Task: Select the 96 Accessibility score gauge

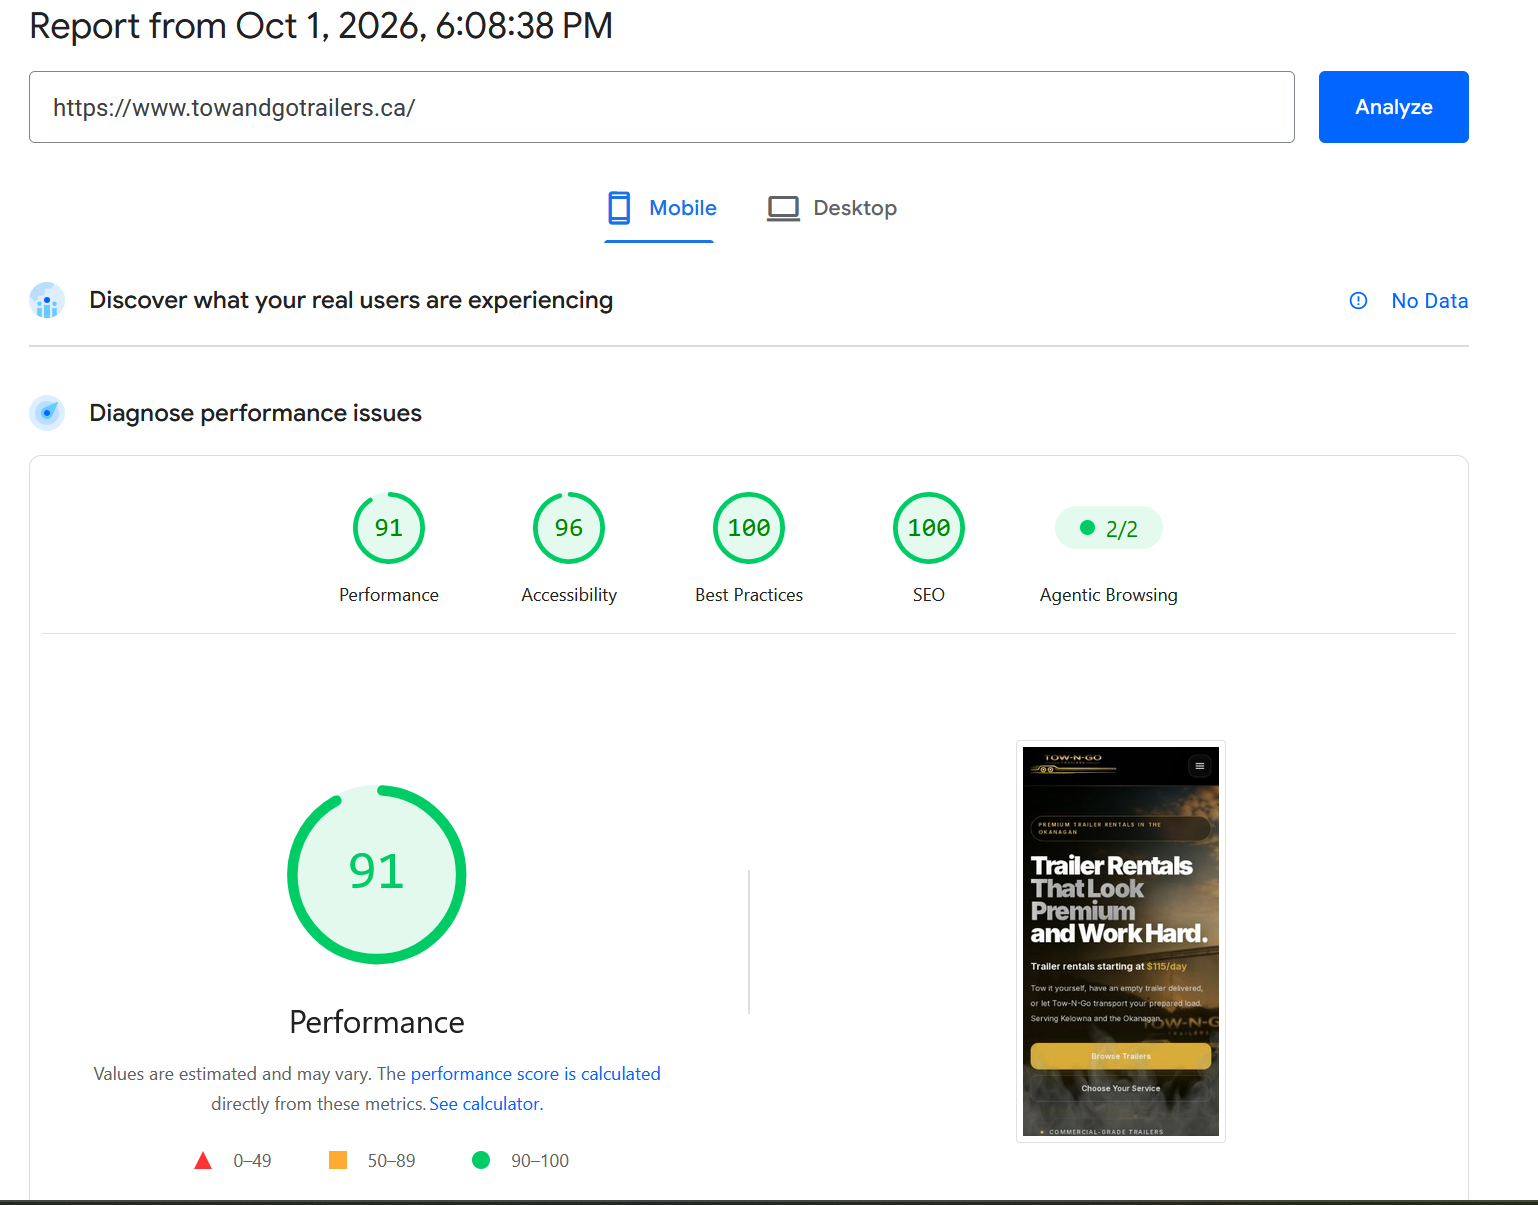Action: pos(569,528)
